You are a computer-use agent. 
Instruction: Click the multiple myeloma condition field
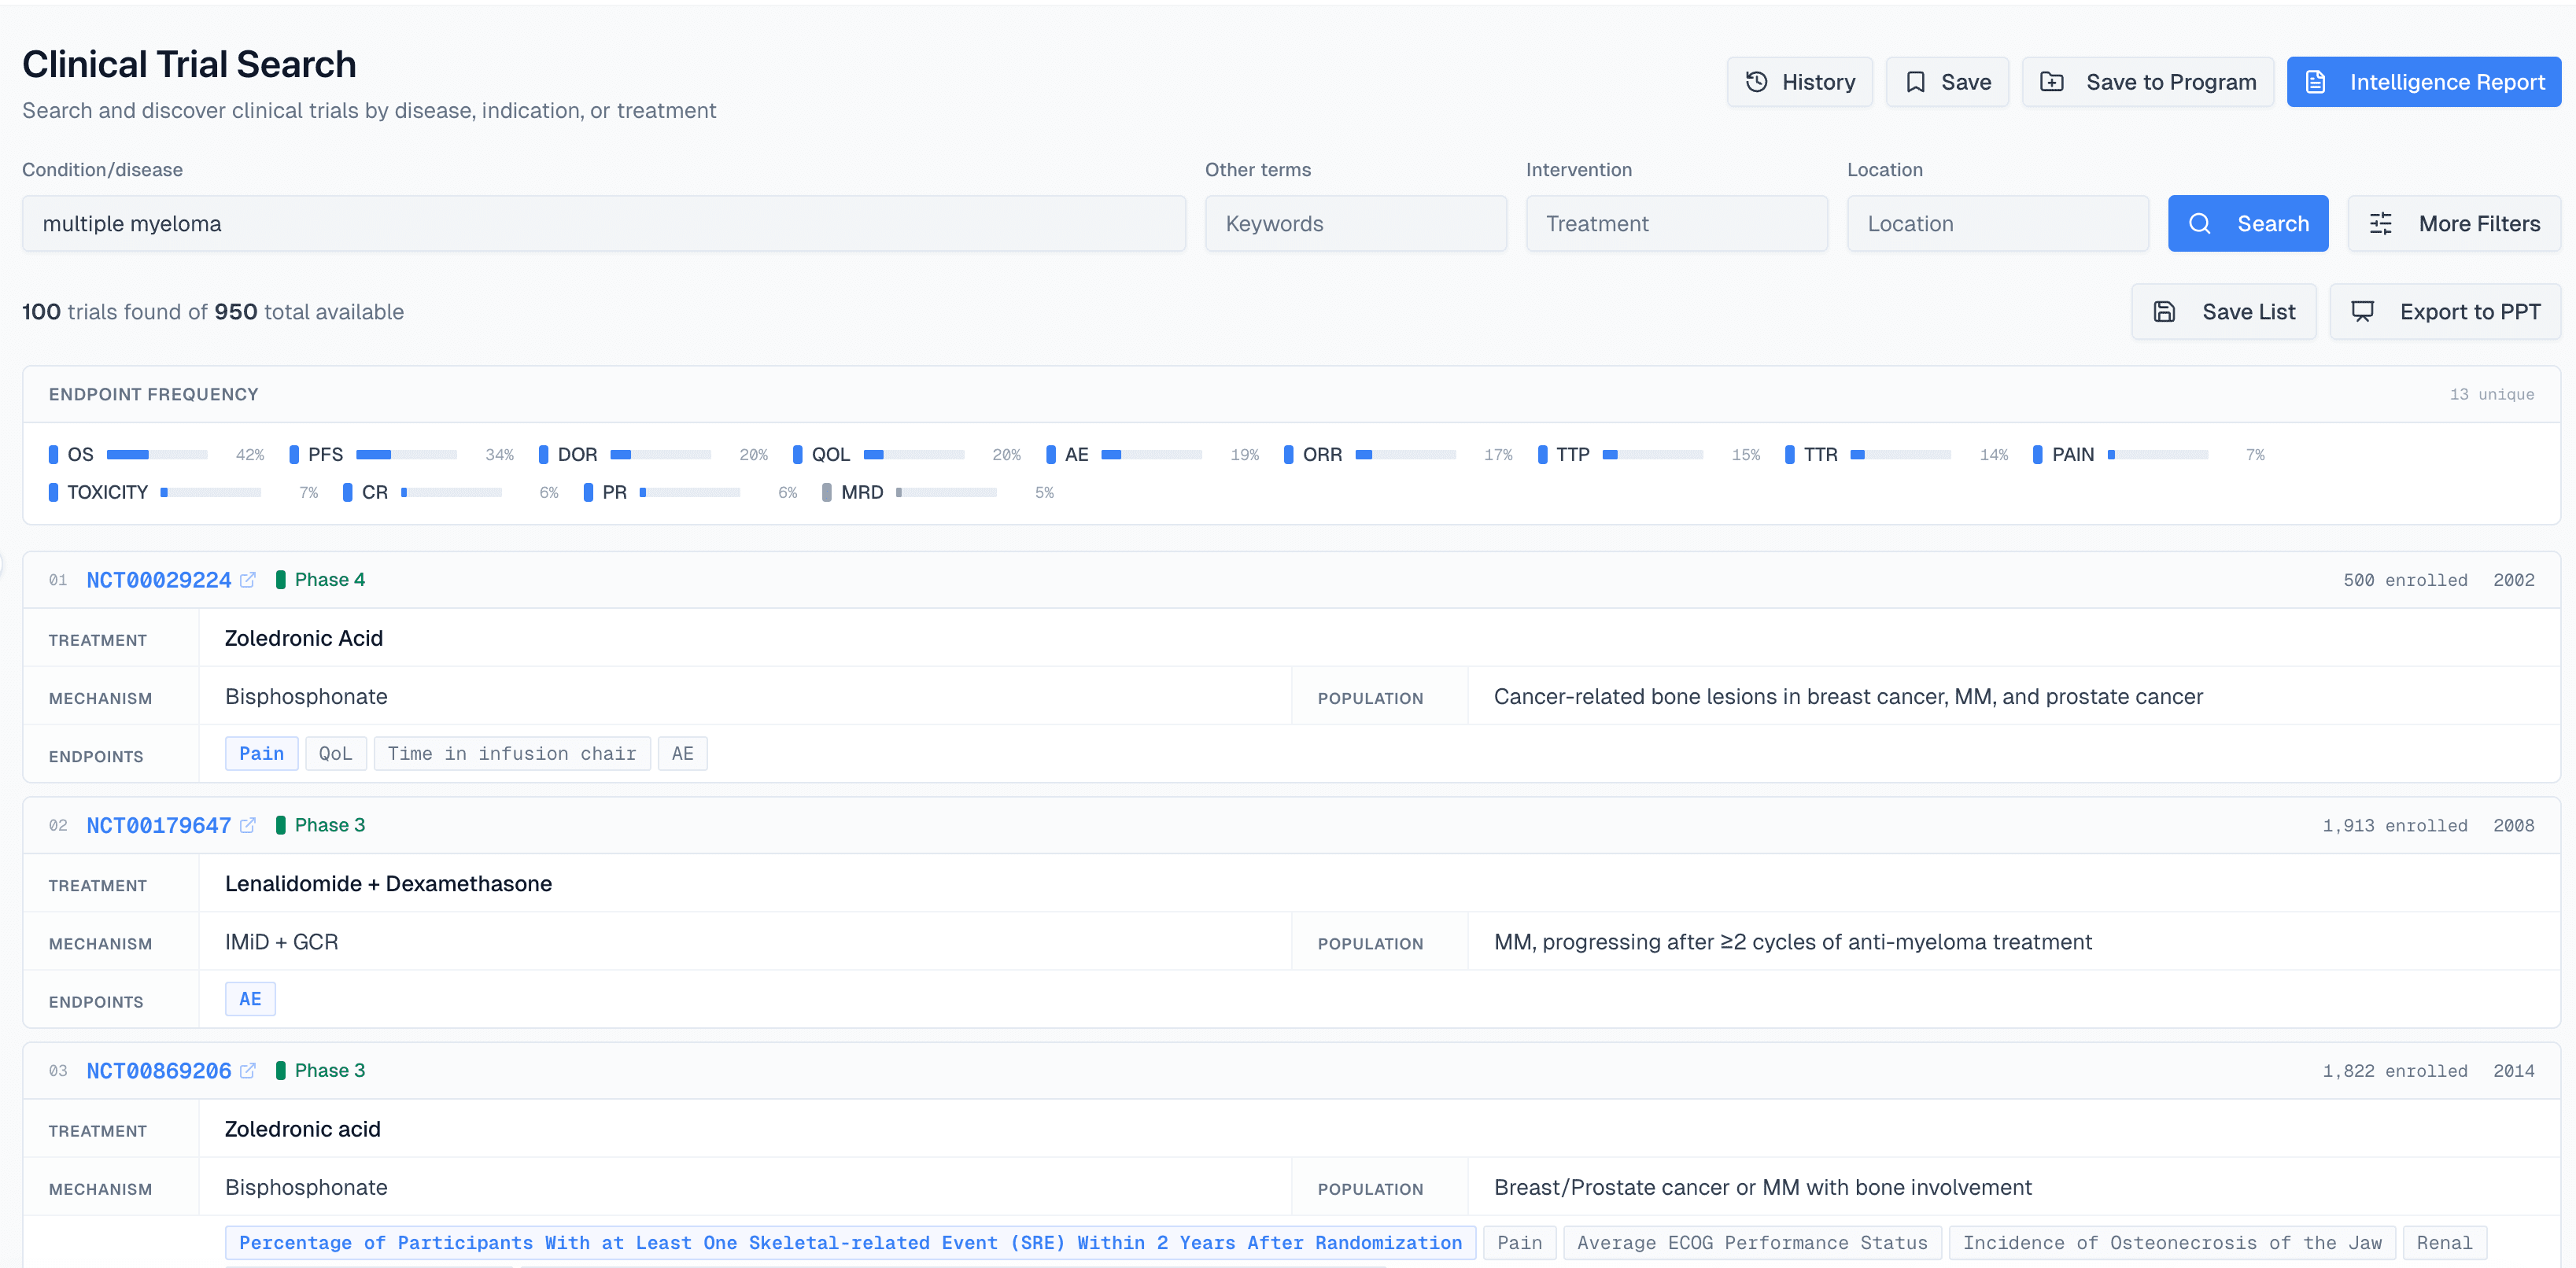600,223
